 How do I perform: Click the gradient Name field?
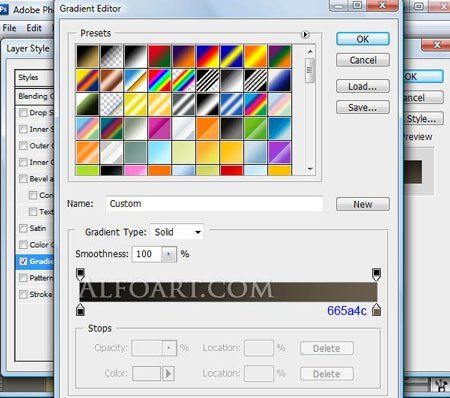(214, 204)
